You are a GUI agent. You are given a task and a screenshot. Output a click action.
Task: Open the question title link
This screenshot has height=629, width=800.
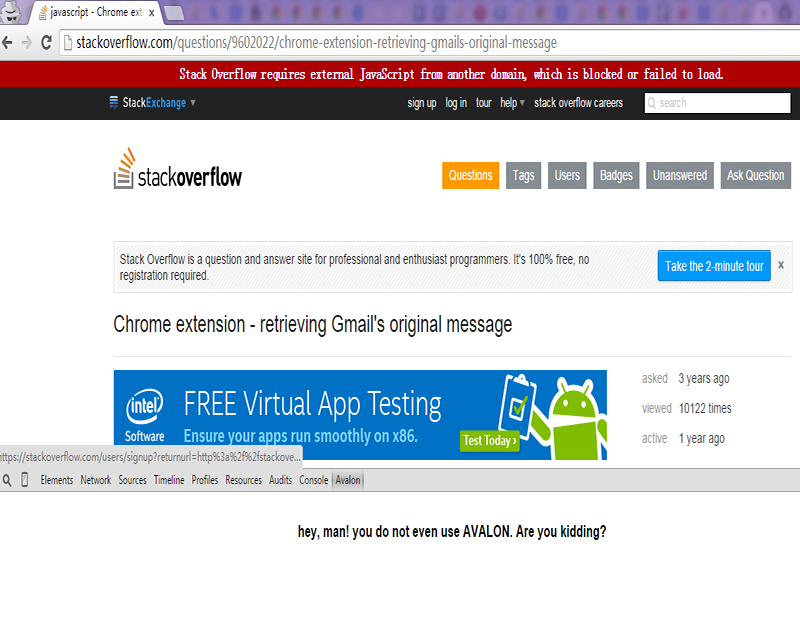(312, 324)
